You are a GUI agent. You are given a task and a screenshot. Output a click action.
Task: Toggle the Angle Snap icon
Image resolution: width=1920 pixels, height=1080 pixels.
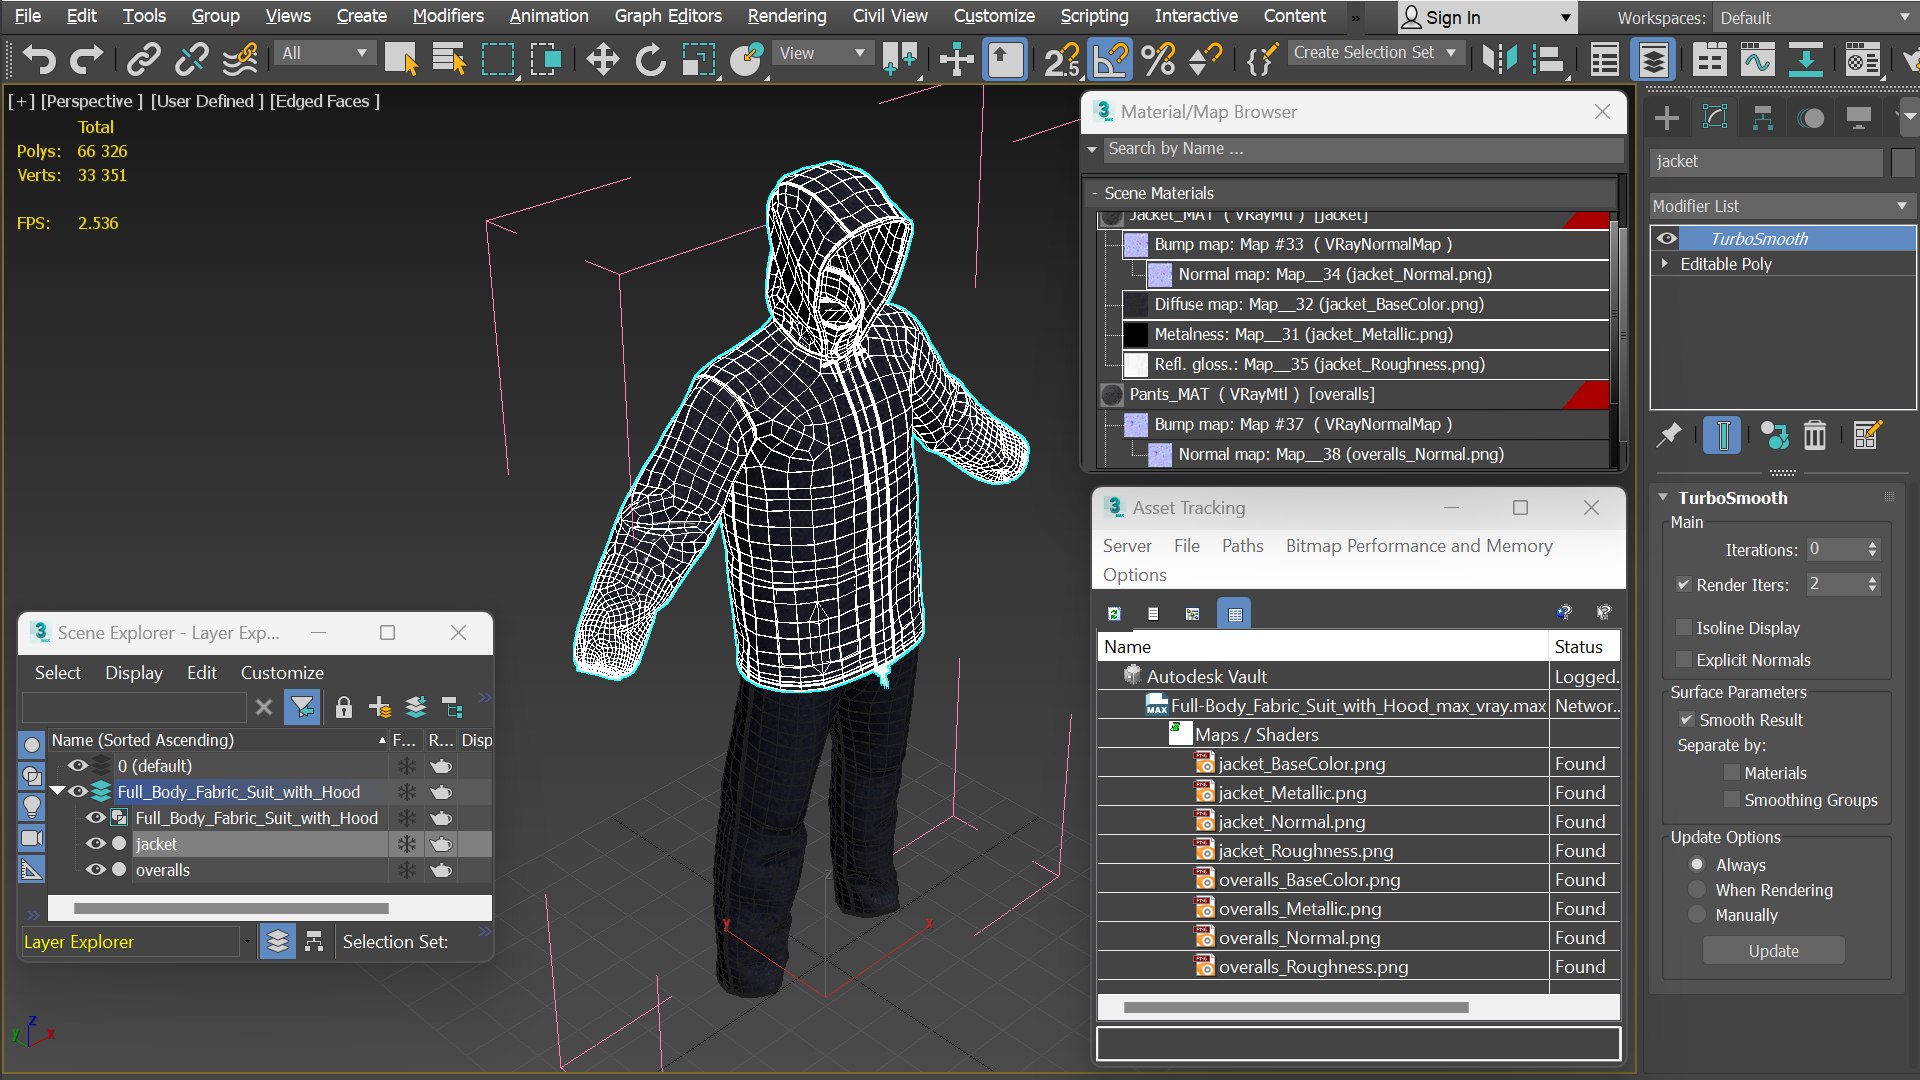tap(1110, 59)
